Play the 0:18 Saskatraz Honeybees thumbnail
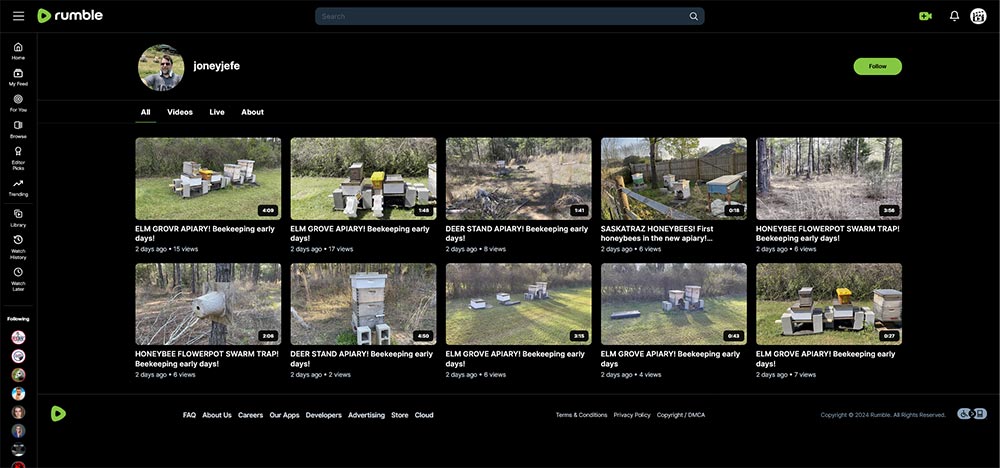The image size is (1000, 468). click(x=673, y=179)
